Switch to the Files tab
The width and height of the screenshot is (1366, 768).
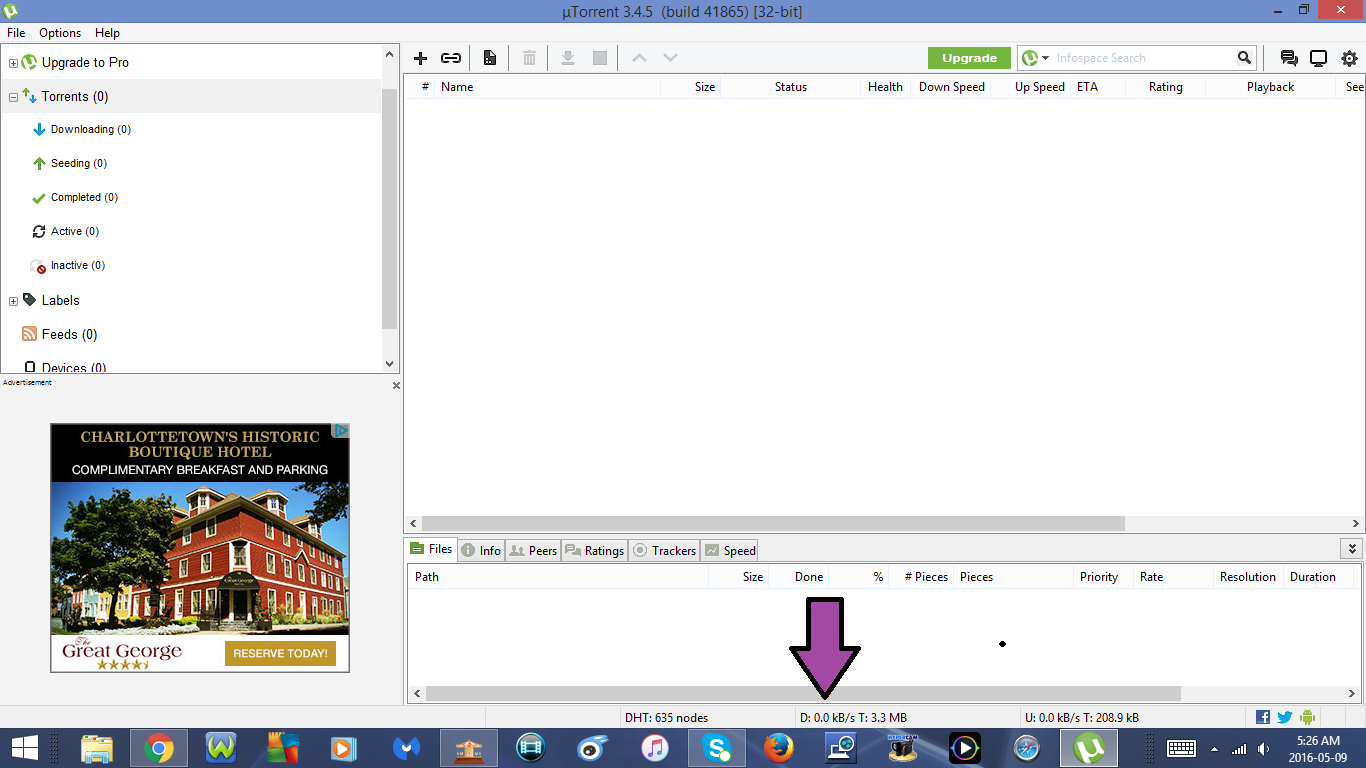(431, 549)
